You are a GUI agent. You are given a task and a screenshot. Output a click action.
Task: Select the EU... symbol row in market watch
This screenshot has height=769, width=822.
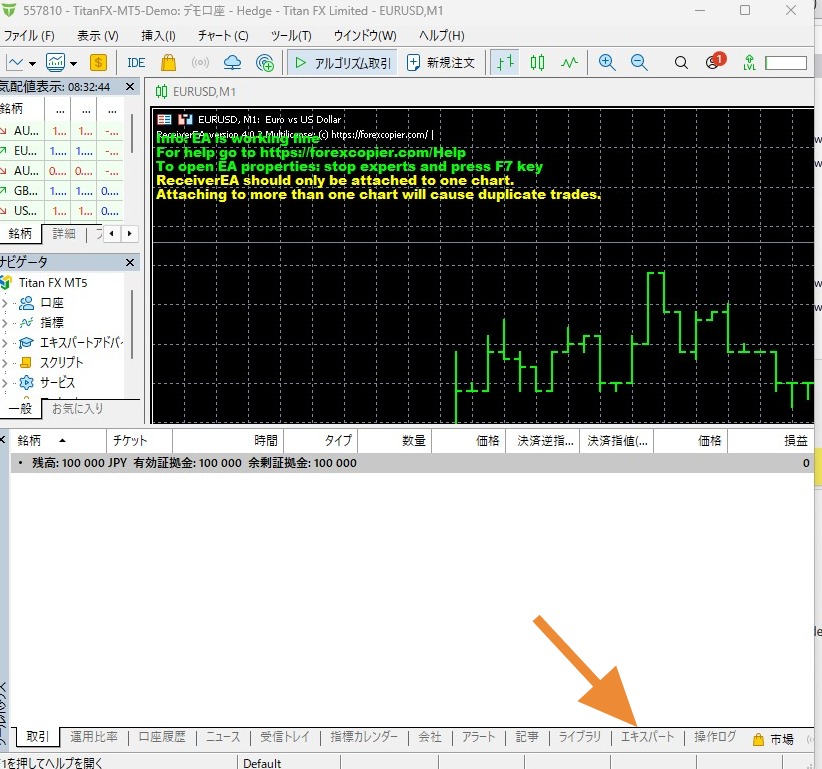pos(61,151)
